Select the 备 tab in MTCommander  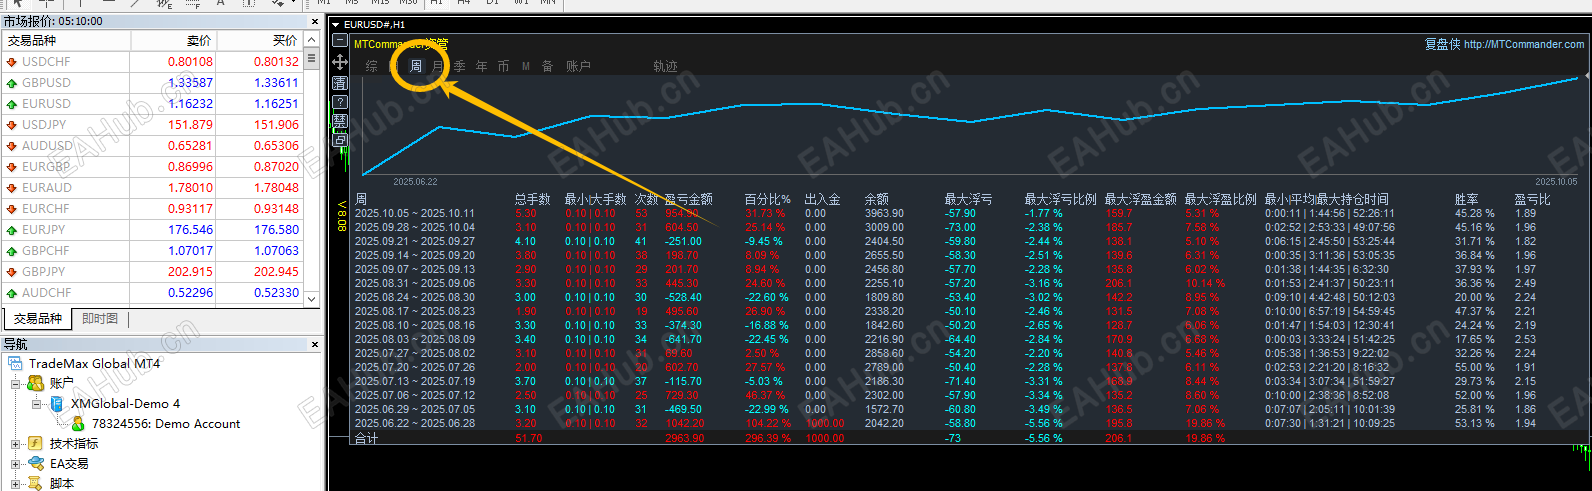[548, 66]
